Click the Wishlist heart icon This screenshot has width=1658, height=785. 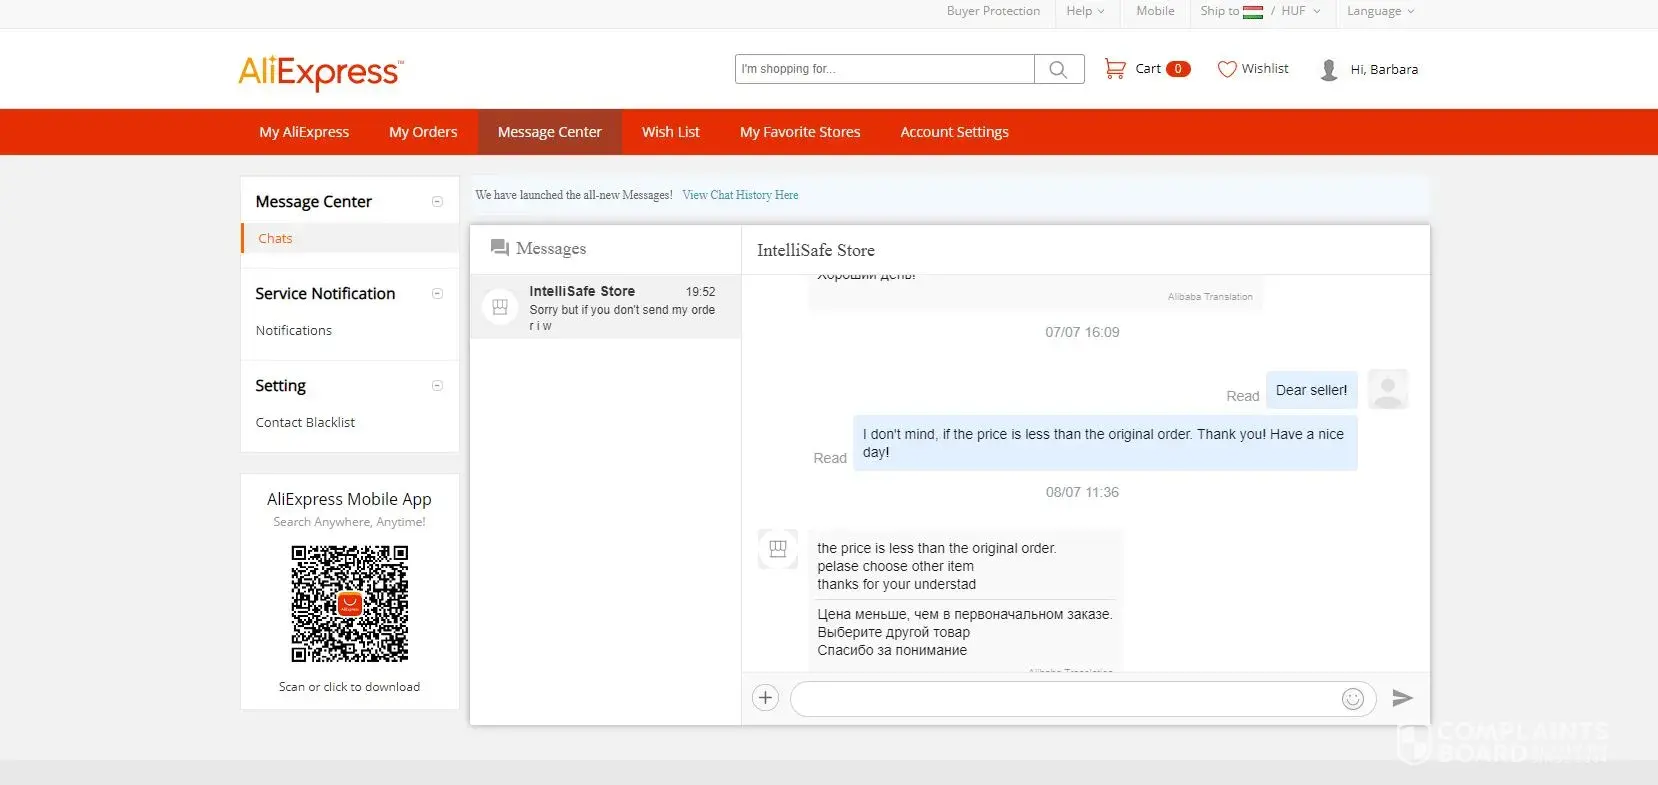click(x=1227, y=69)
